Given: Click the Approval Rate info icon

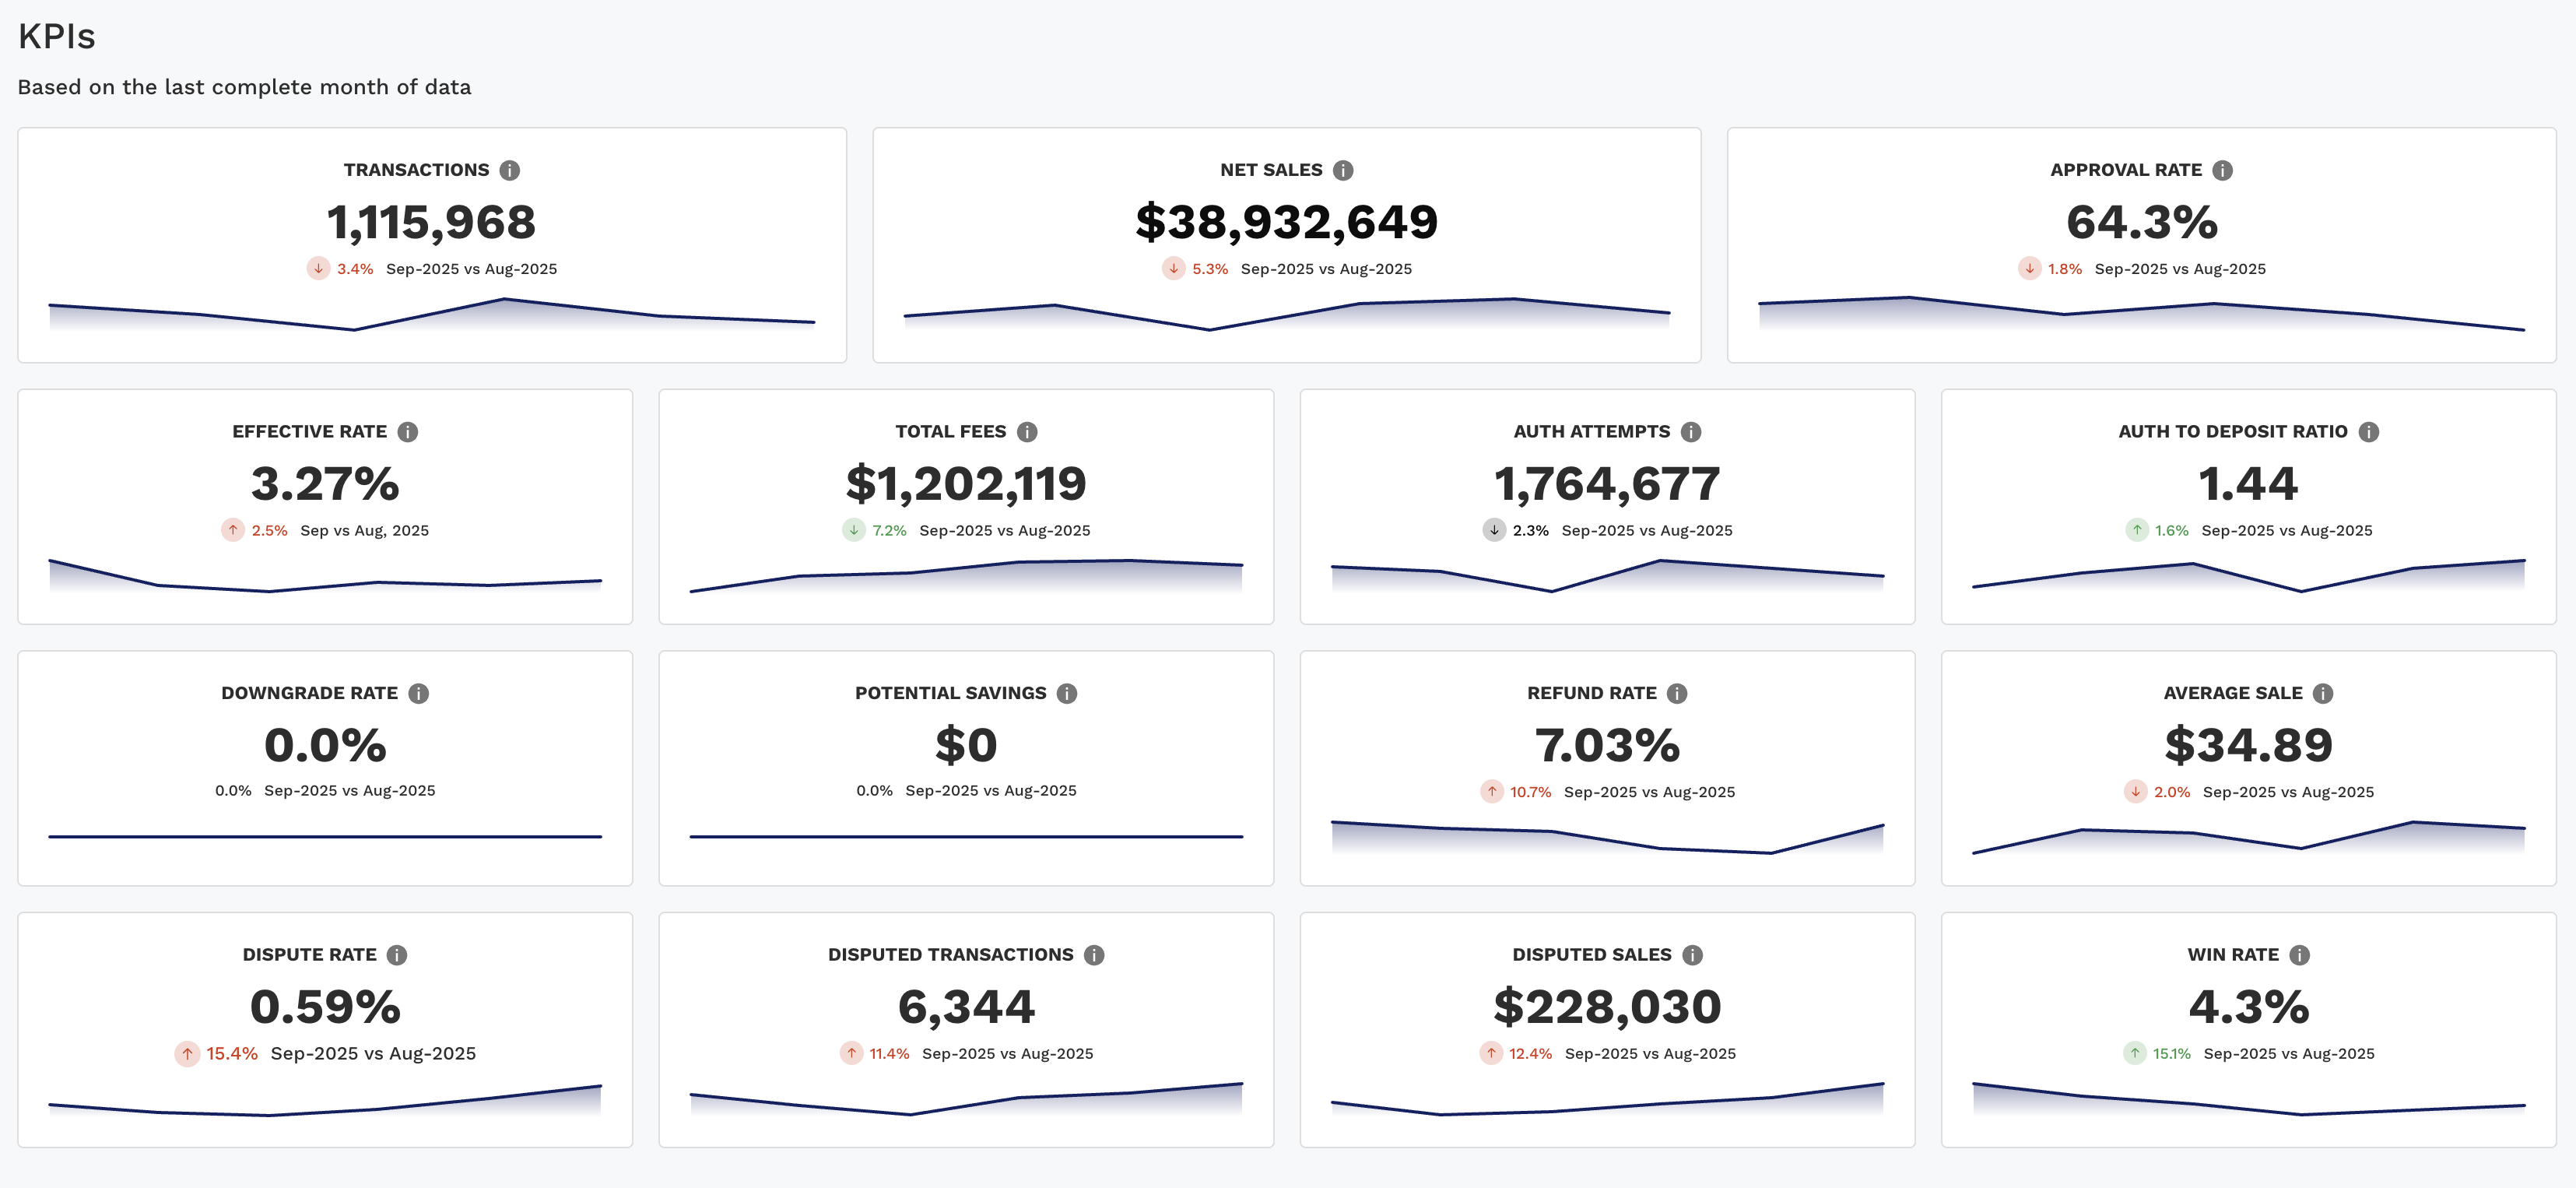Looking at the screenshot, I should coord(2222,170).
